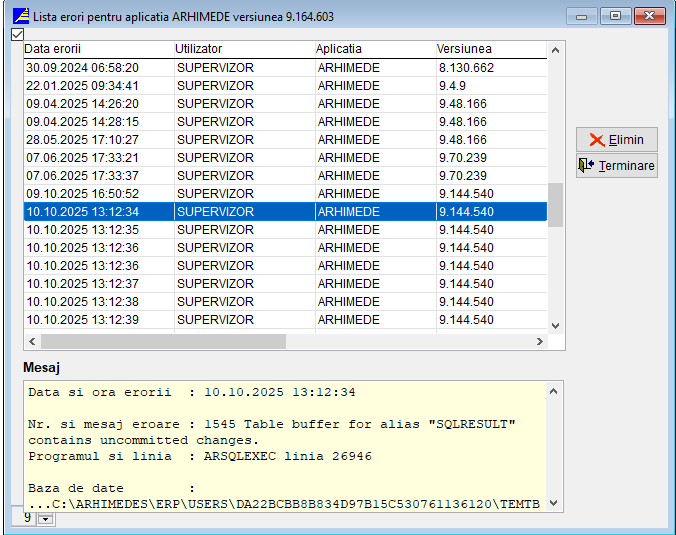Select error row 09.04.2025 14:26:20

(285, 104)
